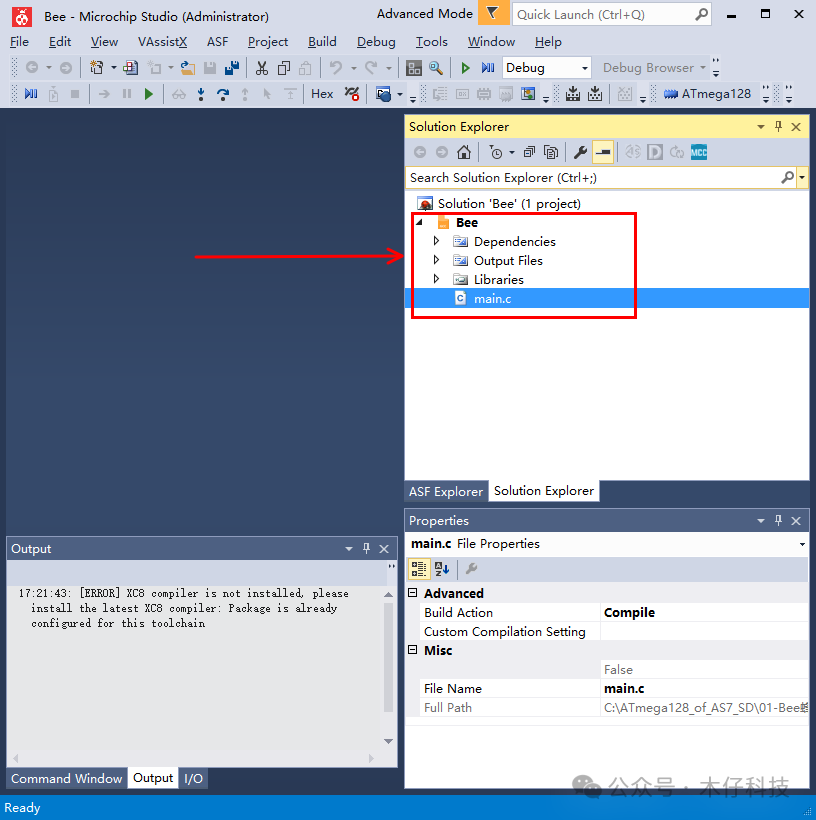
Task: Click Start Without Debugging green arrow
Action: pos(465,67)
